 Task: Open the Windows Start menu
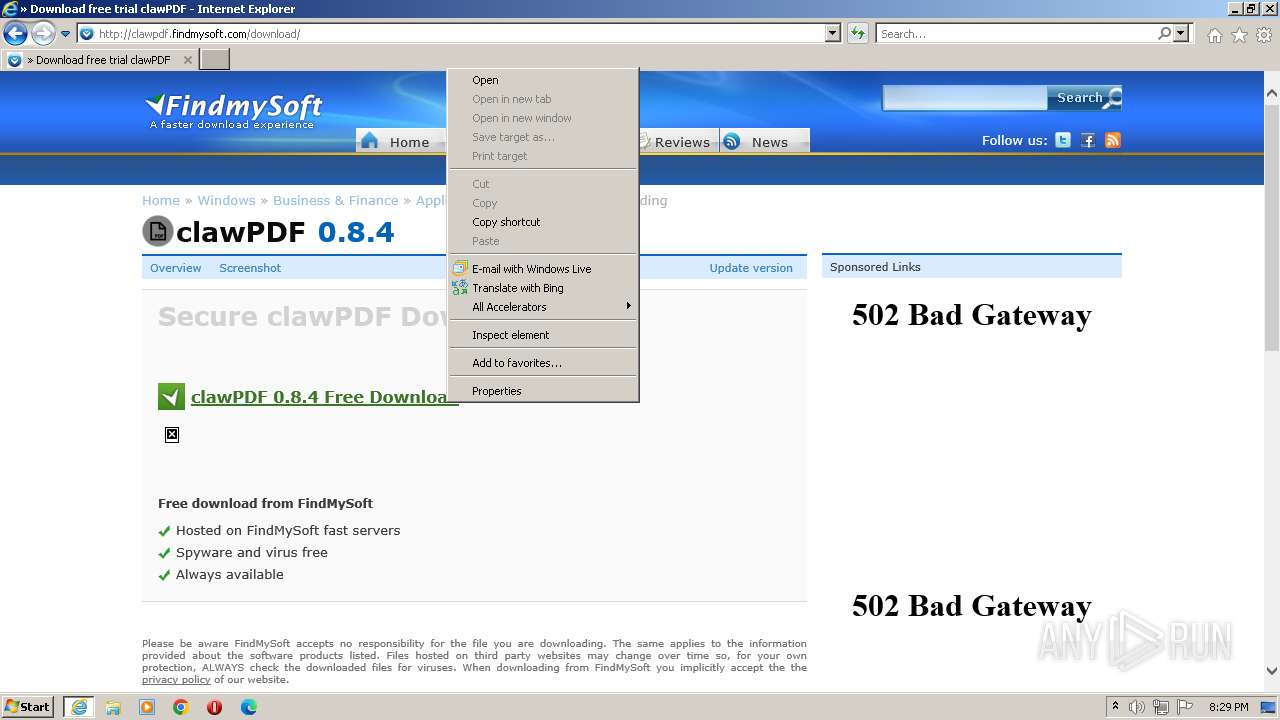coord(29,707)
